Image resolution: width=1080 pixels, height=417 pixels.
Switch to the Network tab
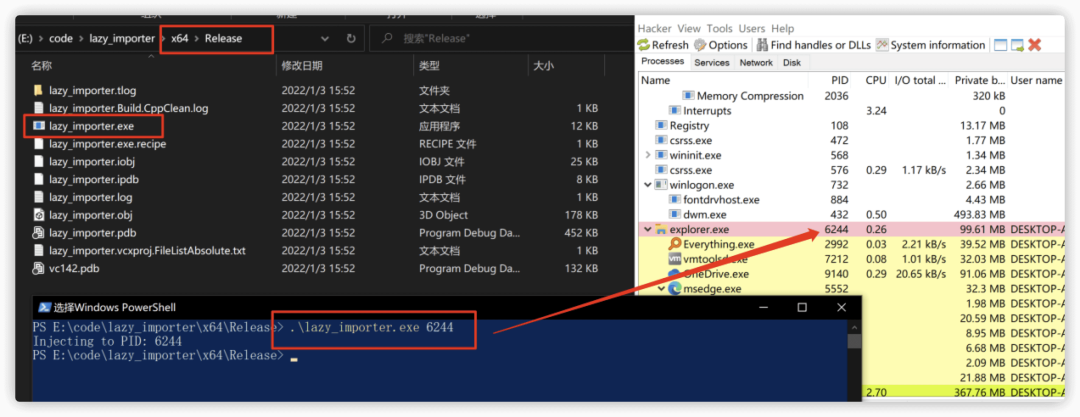(x=756, y=63)
